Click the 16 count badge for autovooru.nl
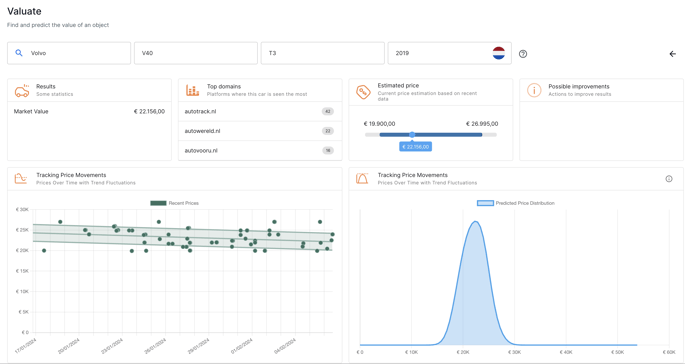 point(328,150)
